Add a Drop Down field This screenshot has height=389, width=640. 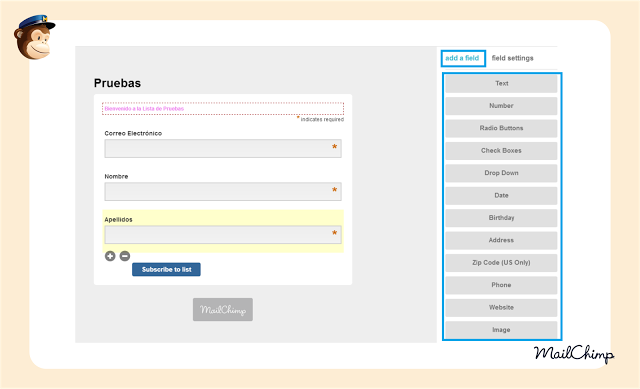501,173
